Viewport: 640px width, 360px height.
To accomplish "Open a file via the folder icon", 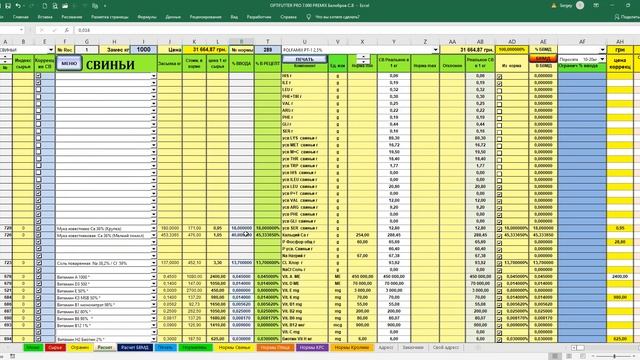I will pos(65,6).
